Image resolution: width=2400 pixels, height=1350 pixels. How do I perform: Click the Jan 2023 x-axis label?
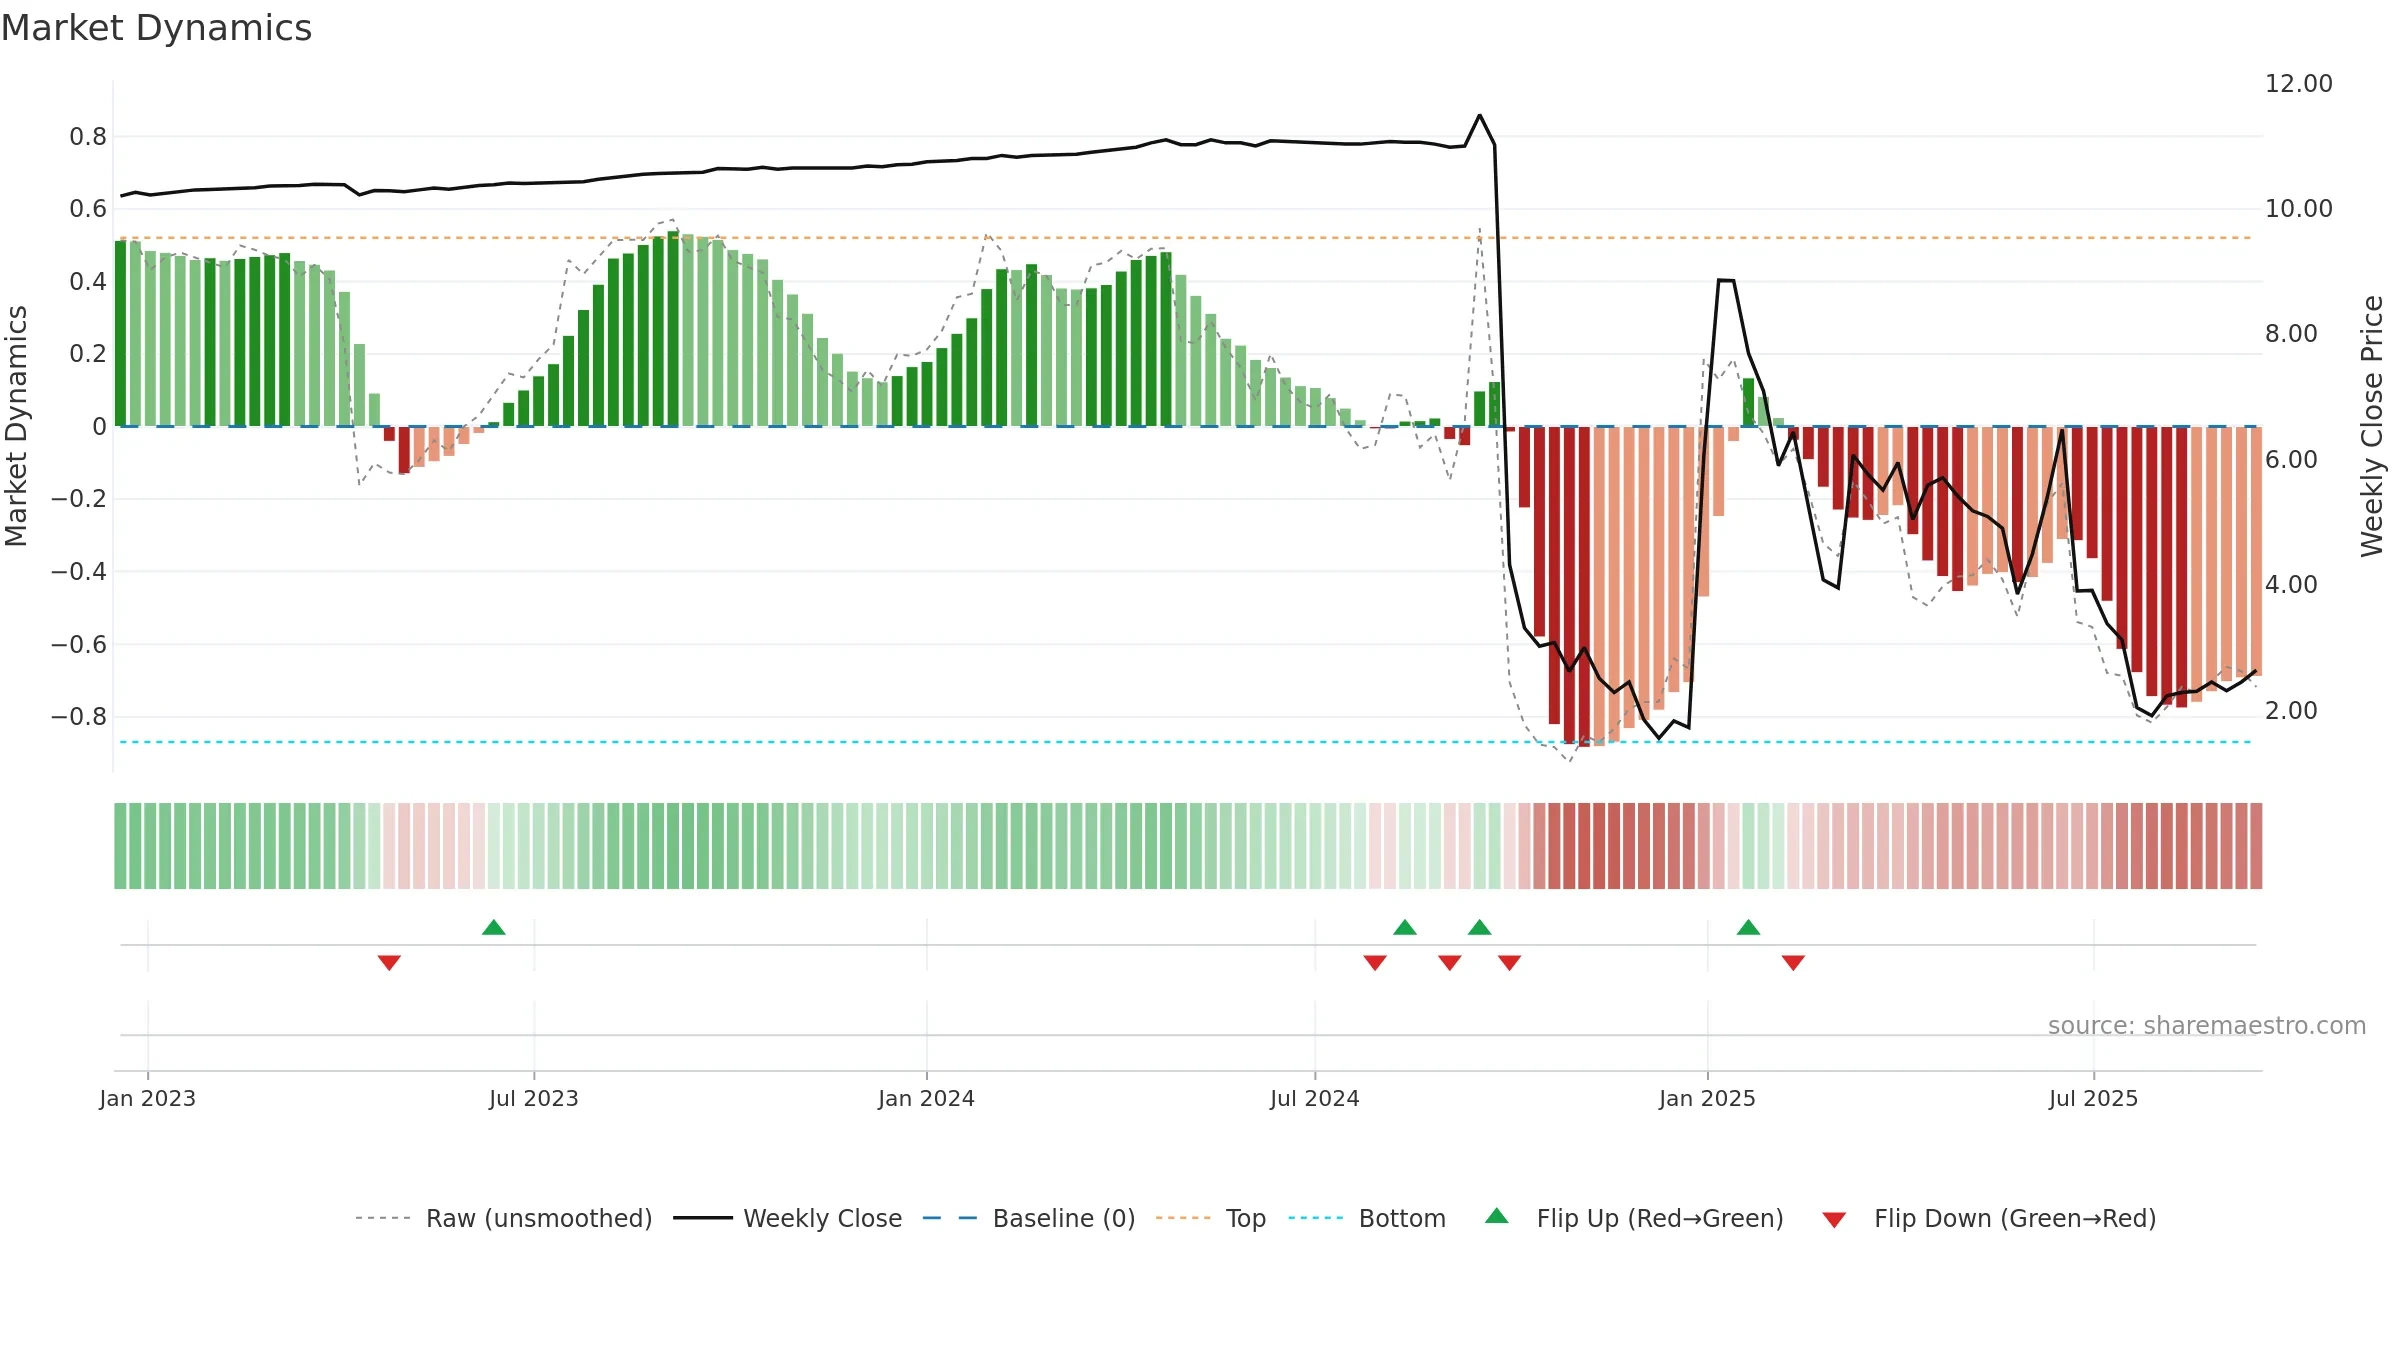click(148, 1098)
